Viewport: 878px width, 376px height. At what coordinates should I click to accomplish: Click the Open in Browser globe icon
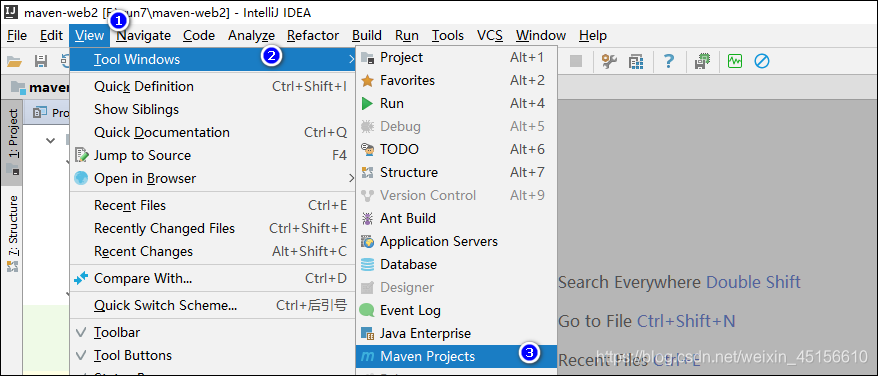[82, 178]
